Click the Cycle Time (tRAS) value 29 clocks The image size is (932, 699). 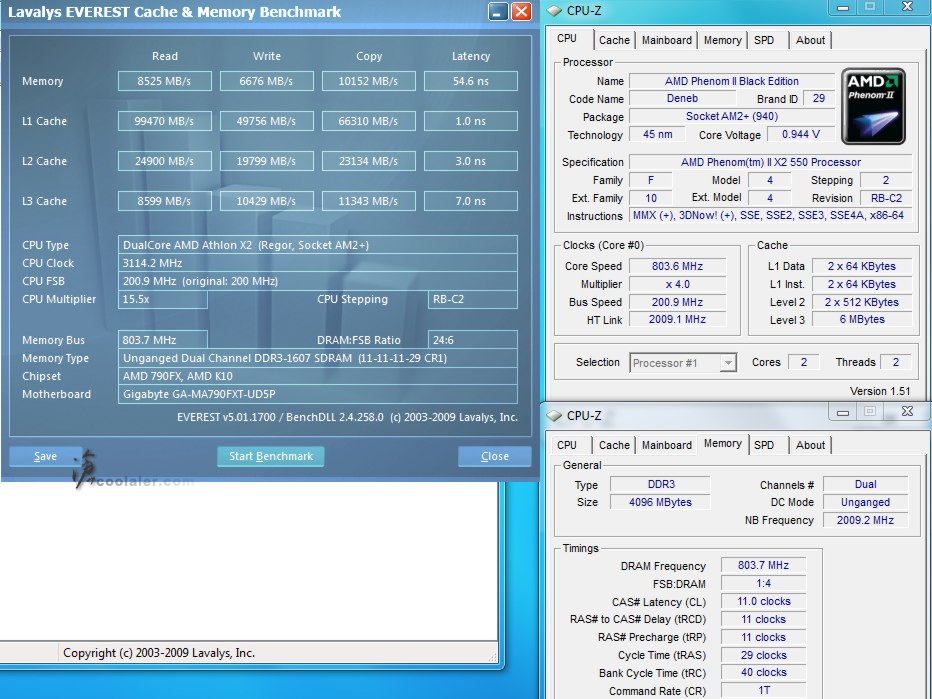click(x=763, y=655)
